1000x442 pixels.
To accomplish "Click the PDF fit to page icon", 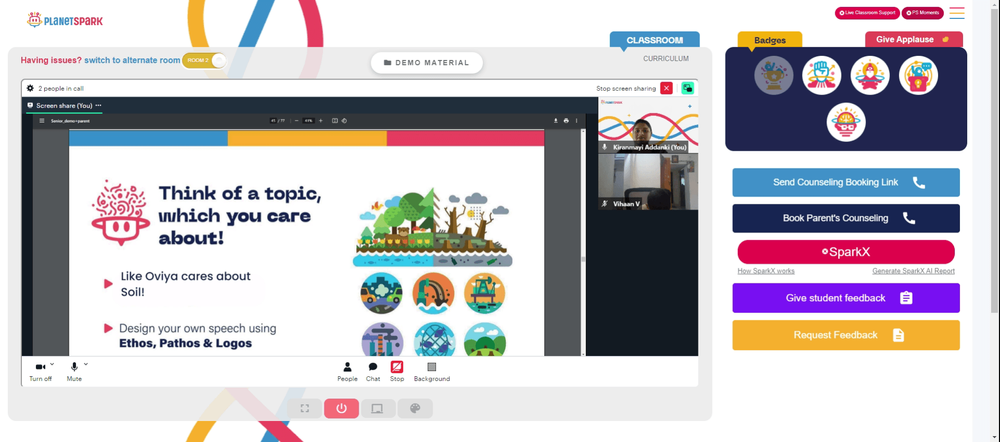I will tap(335, 121).
